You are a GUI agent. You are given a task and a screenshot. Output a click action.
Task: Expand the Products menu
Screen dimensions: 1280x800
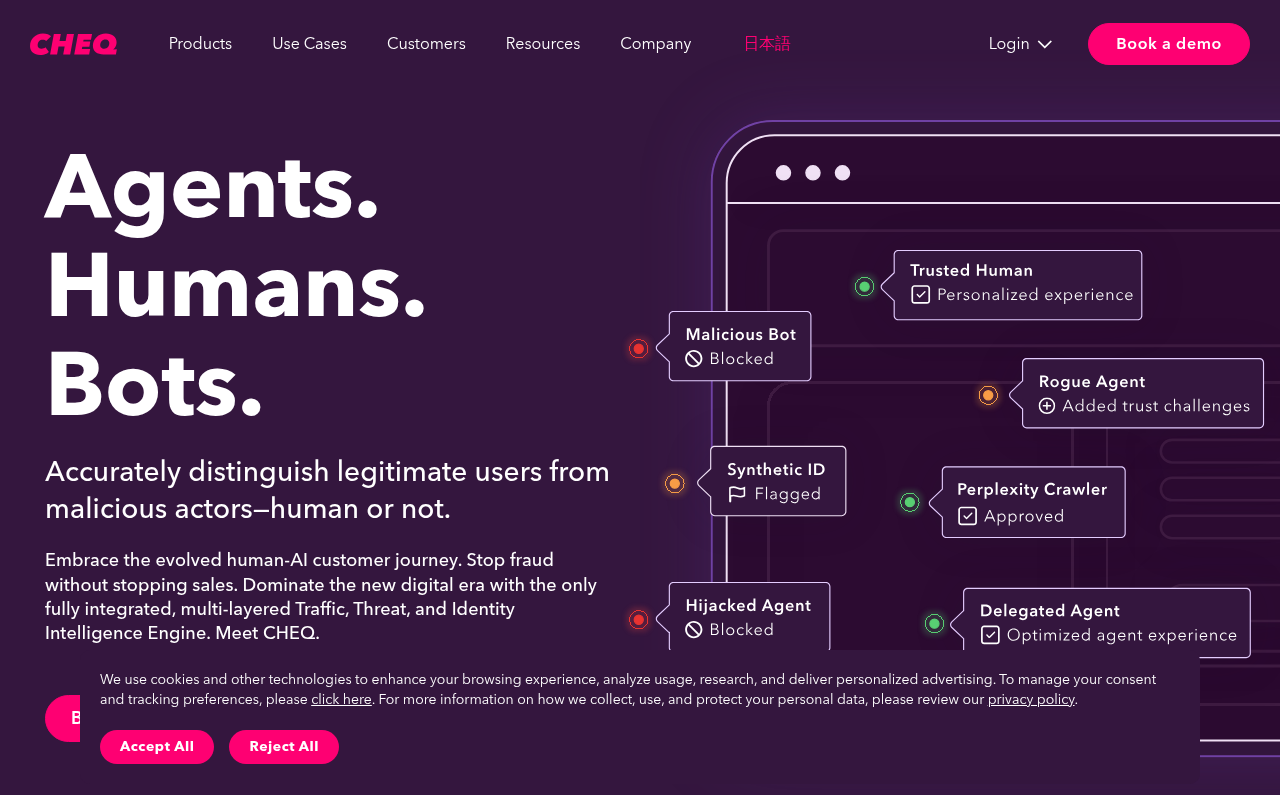(x=200, y=44)
